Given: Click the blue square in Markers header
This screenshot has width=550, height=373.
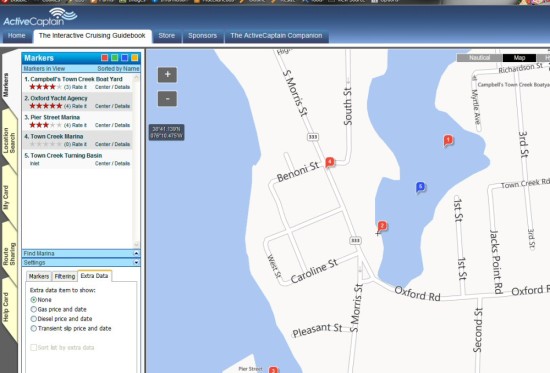Looking at the screenshot, I should [125, 58].
